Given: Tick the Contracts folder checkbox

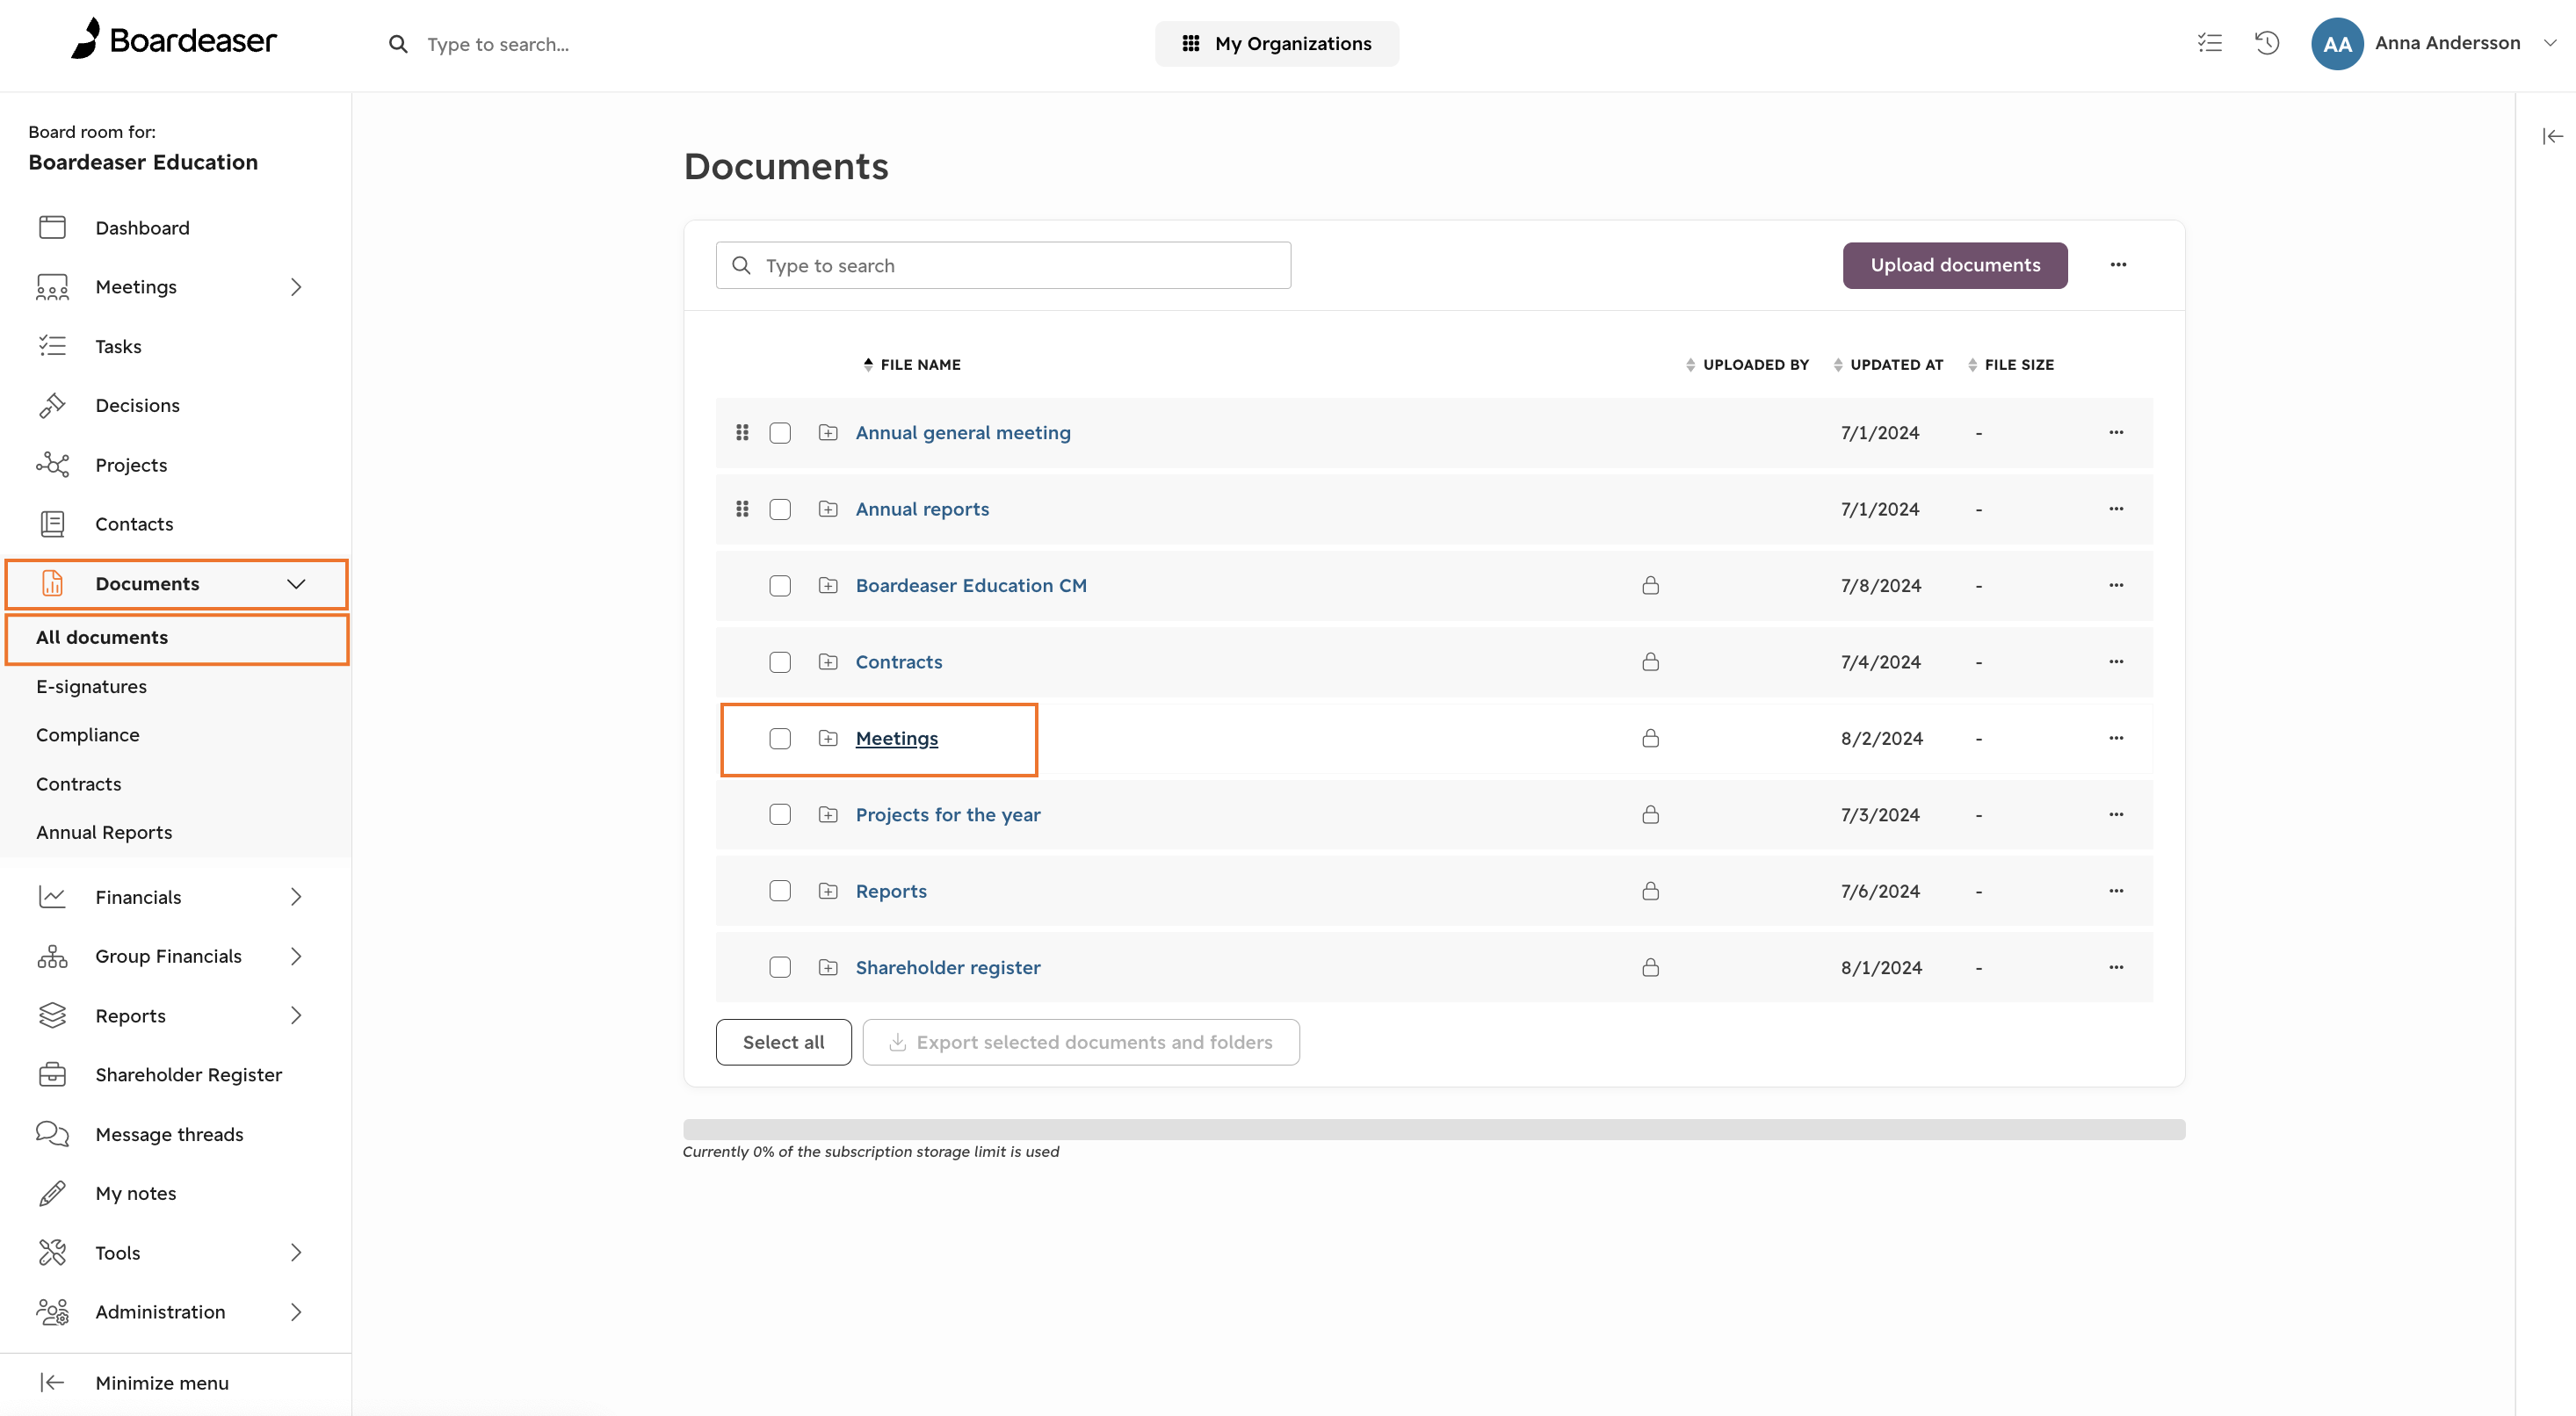Looking at the screenshot, I should tap(780, 662).
